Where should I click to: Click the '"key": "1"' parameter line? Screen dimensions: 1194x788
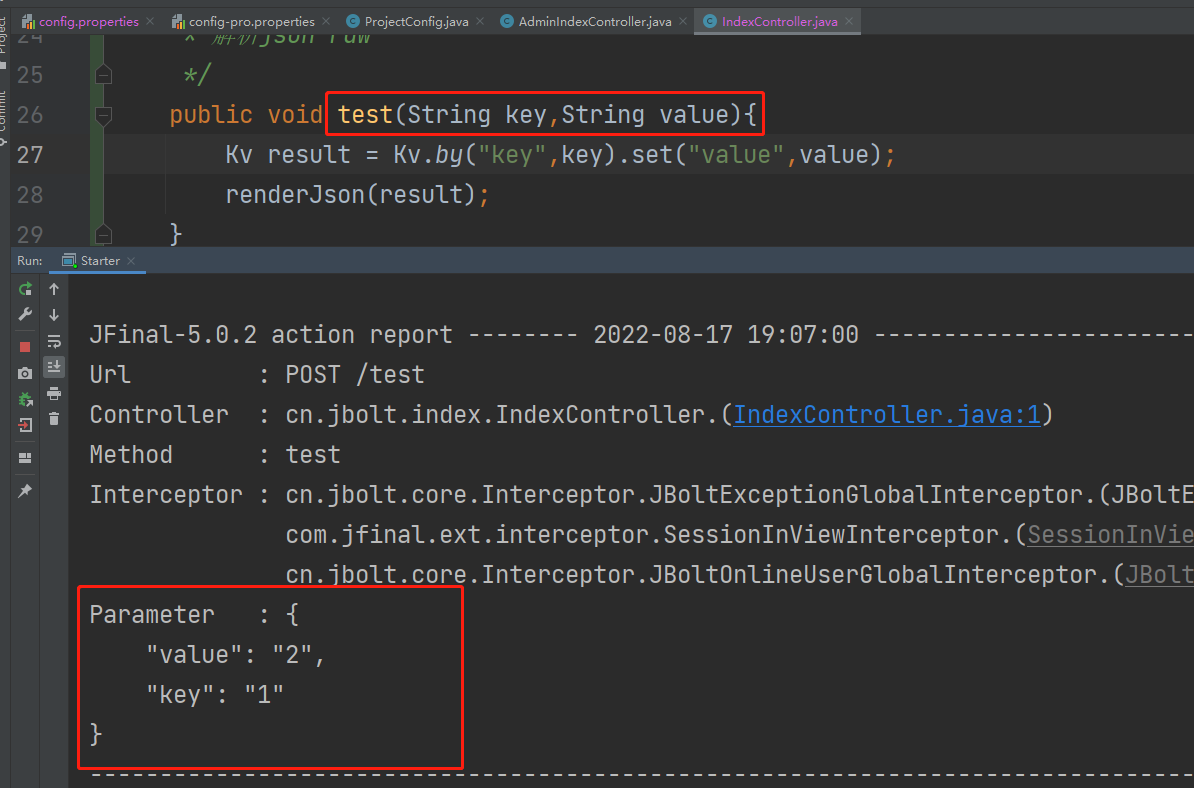click(x=215, y=694)
